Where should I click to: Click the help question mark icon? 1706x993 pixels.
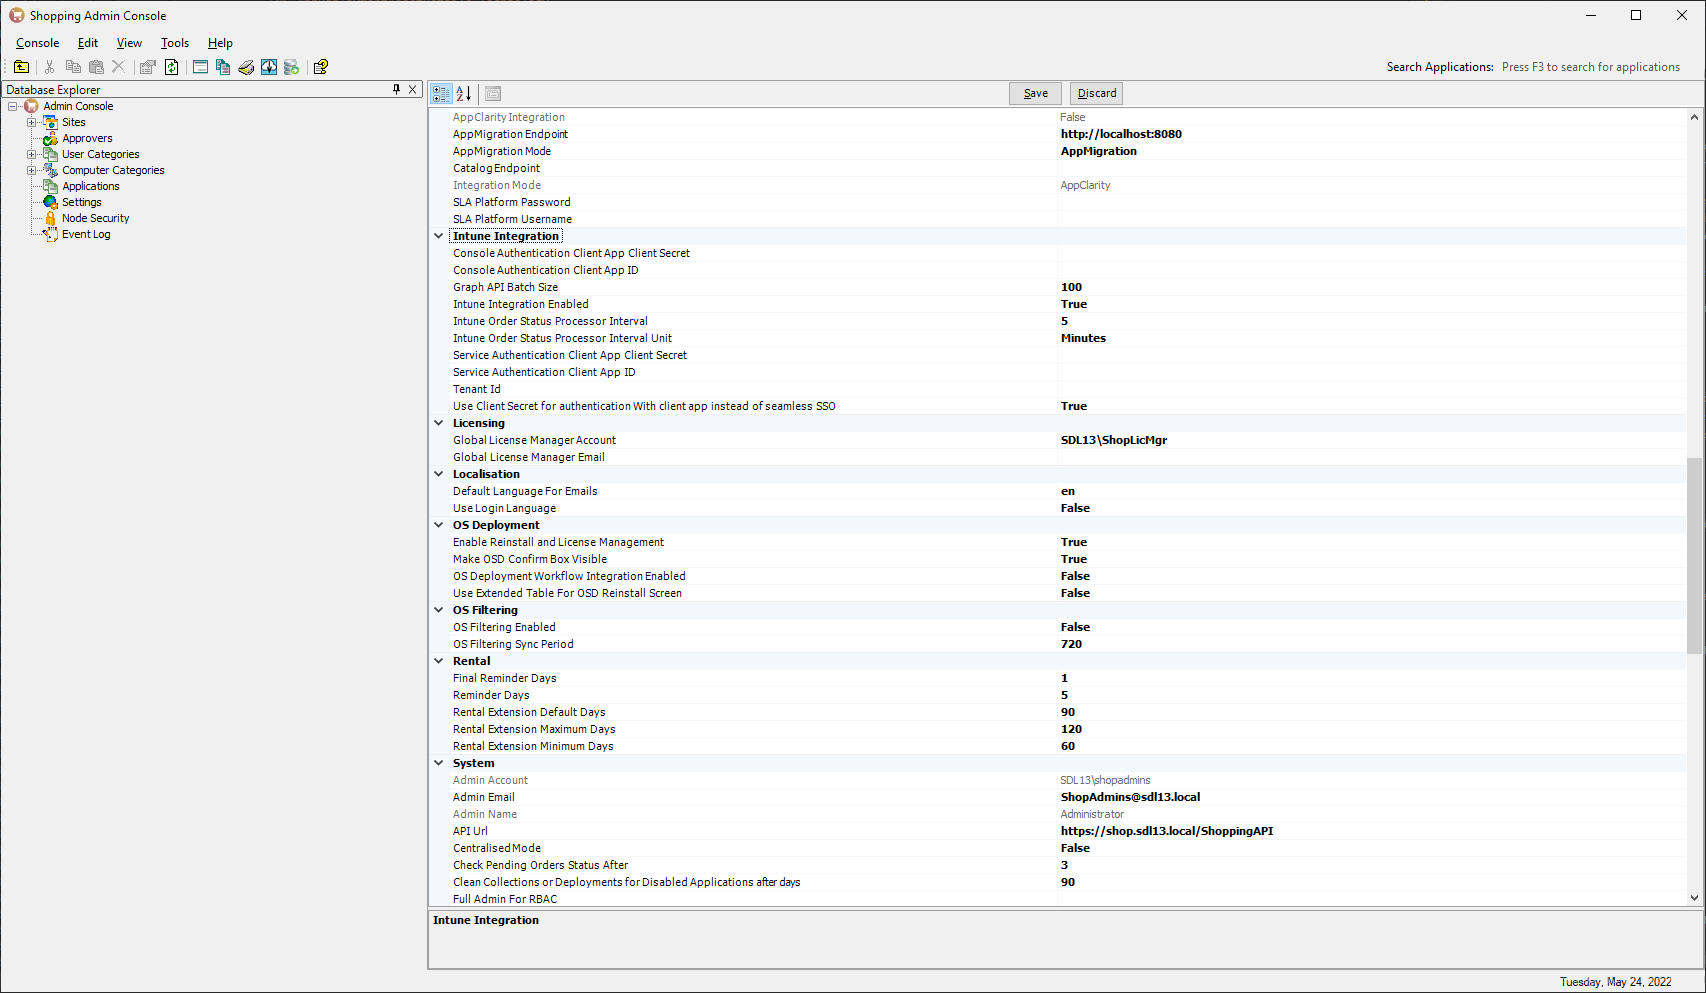(x=321, y=67)
